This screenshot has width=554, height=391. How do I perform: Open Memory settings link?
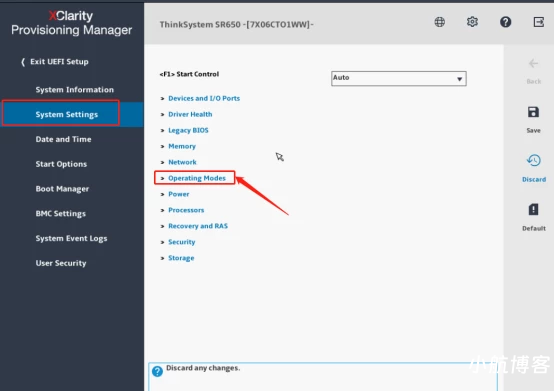182,146
